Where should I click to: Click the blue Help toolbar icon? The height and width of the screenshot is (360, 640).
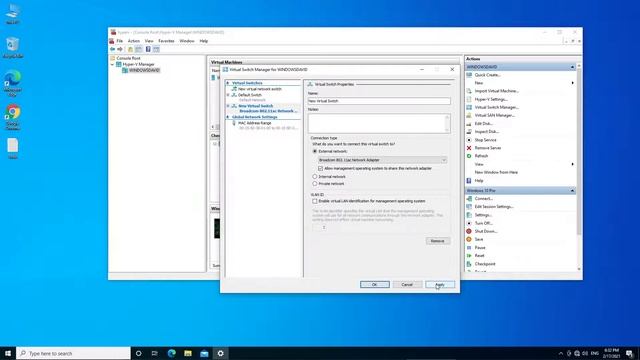(x=148, y=49)
